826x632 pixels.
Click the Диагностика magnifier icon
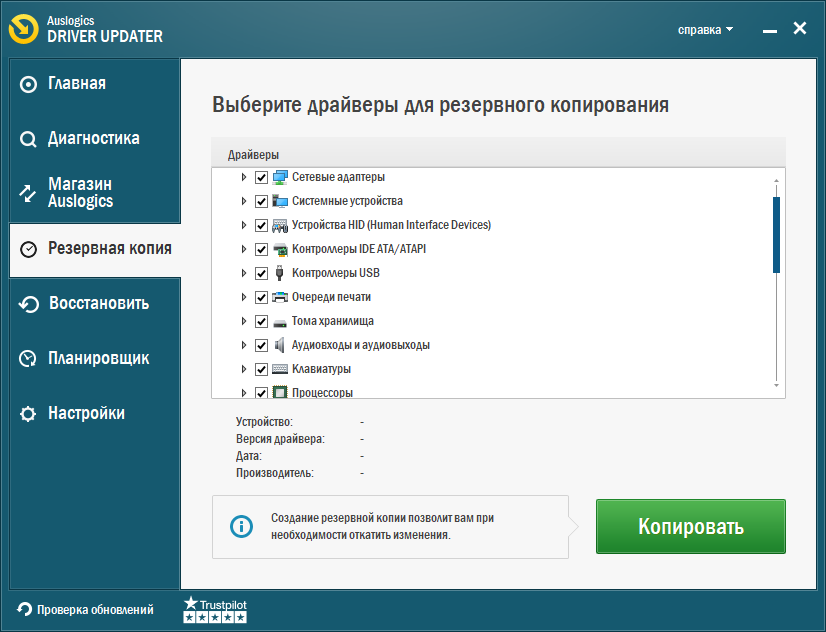[29, 139]
